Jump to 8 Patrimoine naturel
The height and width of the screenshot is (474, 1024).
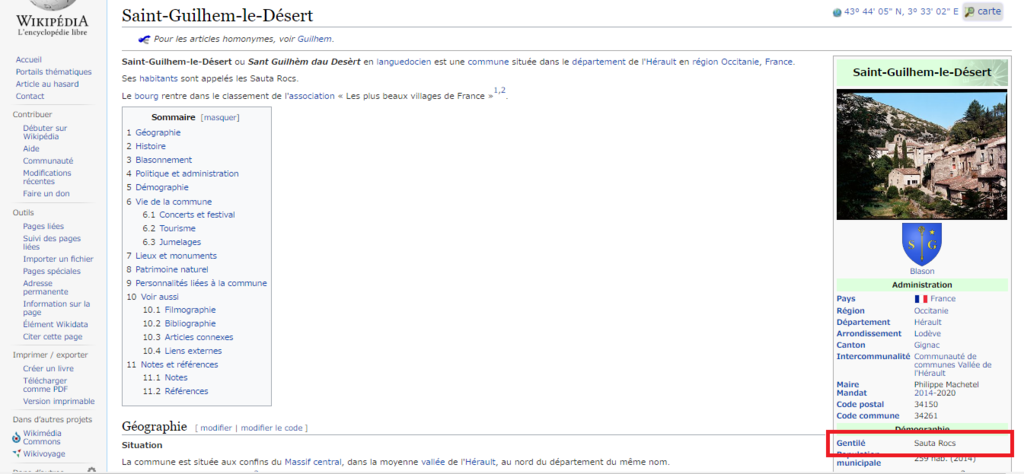(x=167, y=270)
